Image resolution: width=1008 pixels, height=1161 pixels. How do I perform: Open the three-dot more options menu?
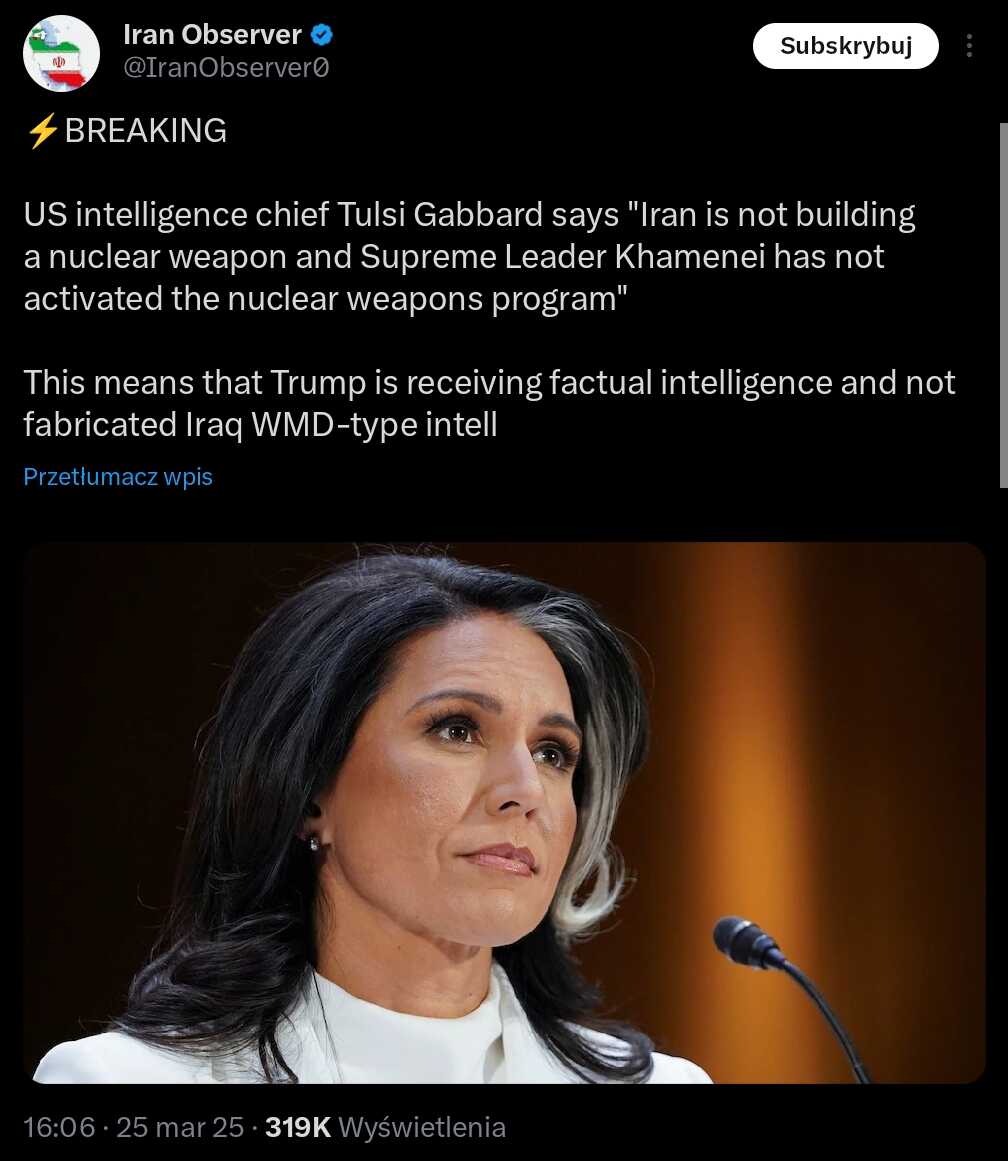click(x=969, y=46)
